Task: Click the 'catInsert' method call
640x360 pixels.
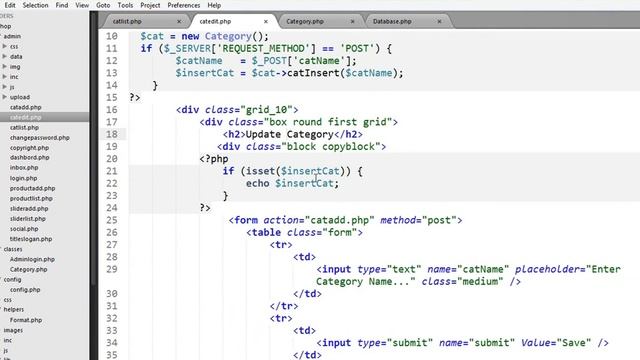Action: (x=313, y=73)
